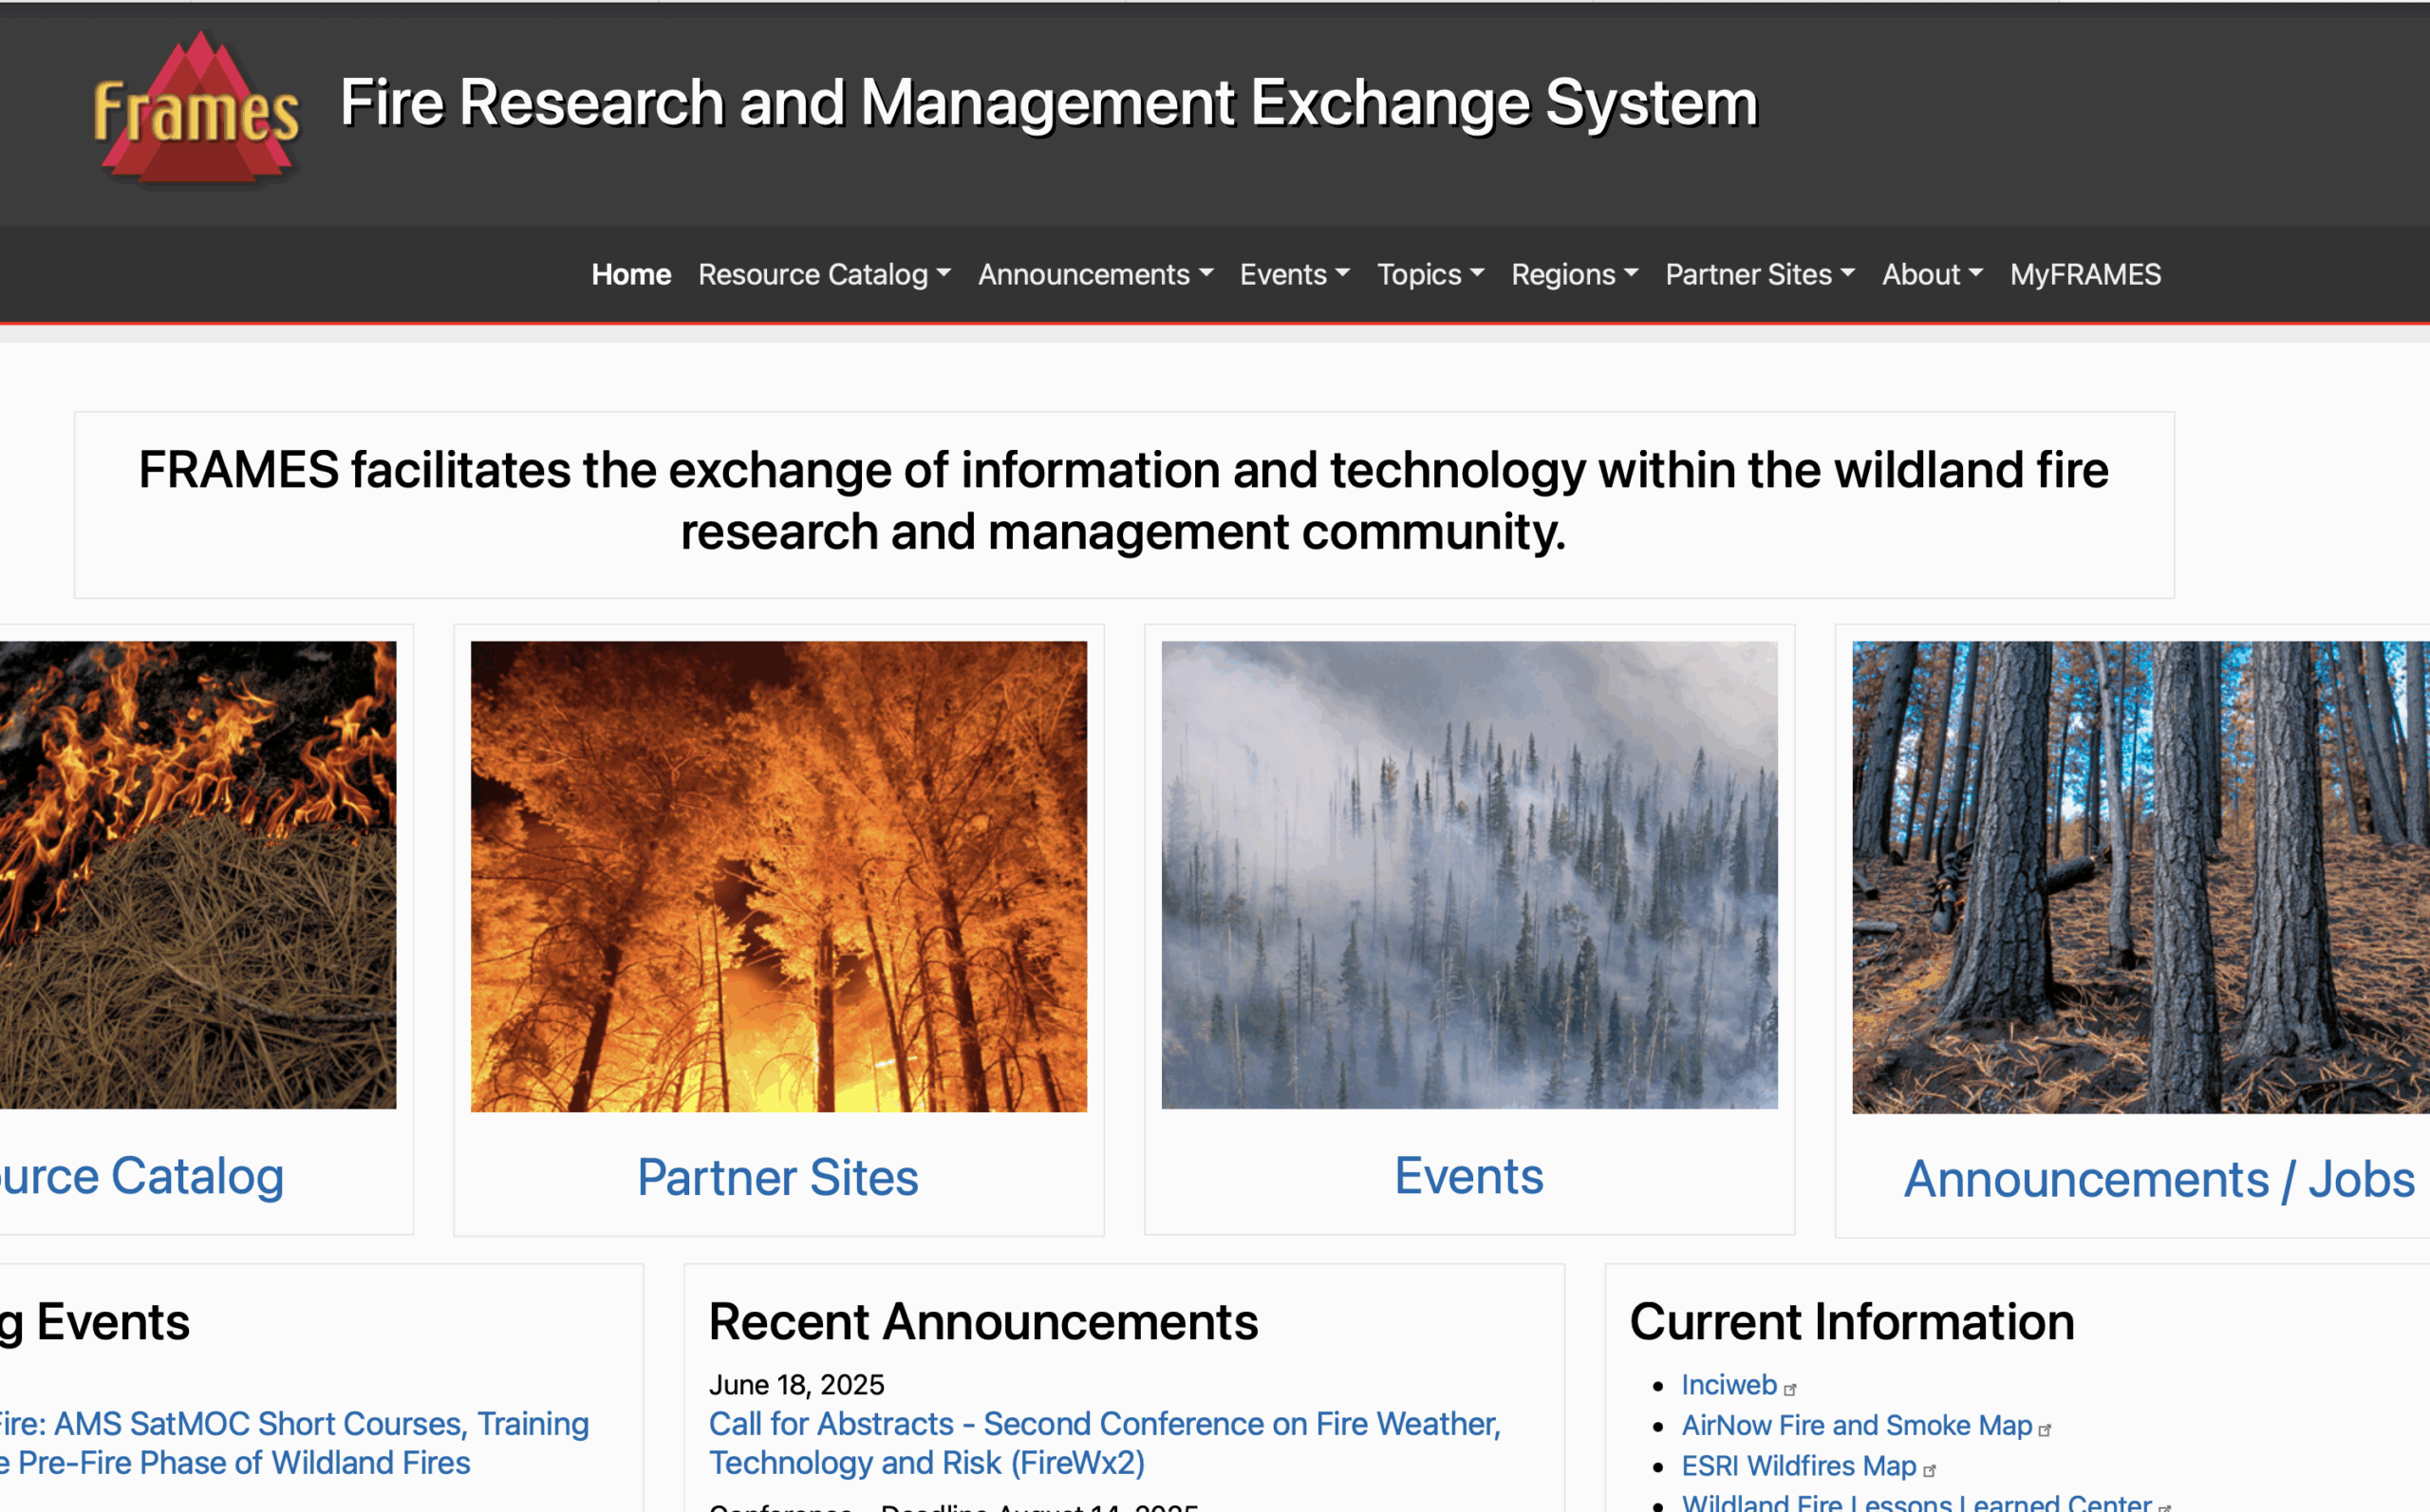
Task: Open the Topics dropdown menu
Action: [x=1429, y=274]
